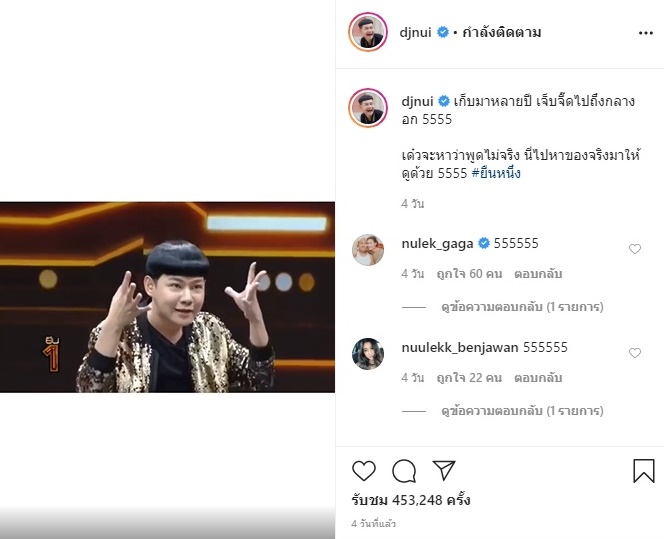Open the กำลังติดตาม following options
Viewport: 664px width, 539px height.
(x=501, y=33)
